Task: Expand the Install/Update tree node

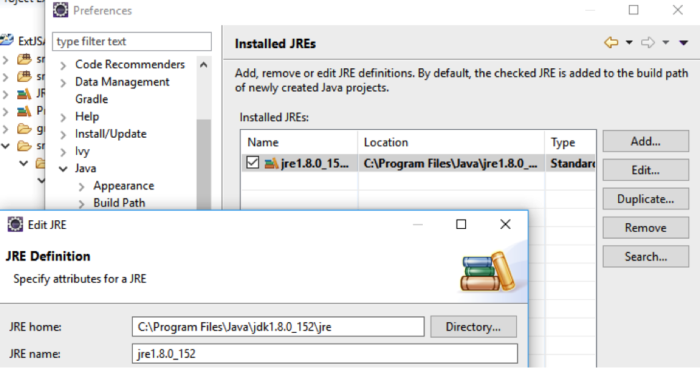Action: (x=63, y=135)
